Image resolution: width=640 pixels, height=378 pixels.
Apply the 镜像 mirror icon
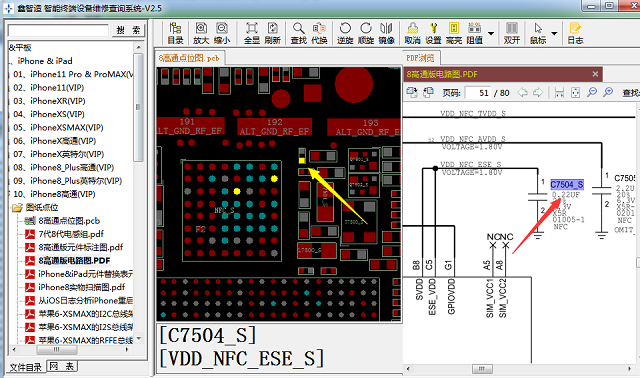[386, 33]
